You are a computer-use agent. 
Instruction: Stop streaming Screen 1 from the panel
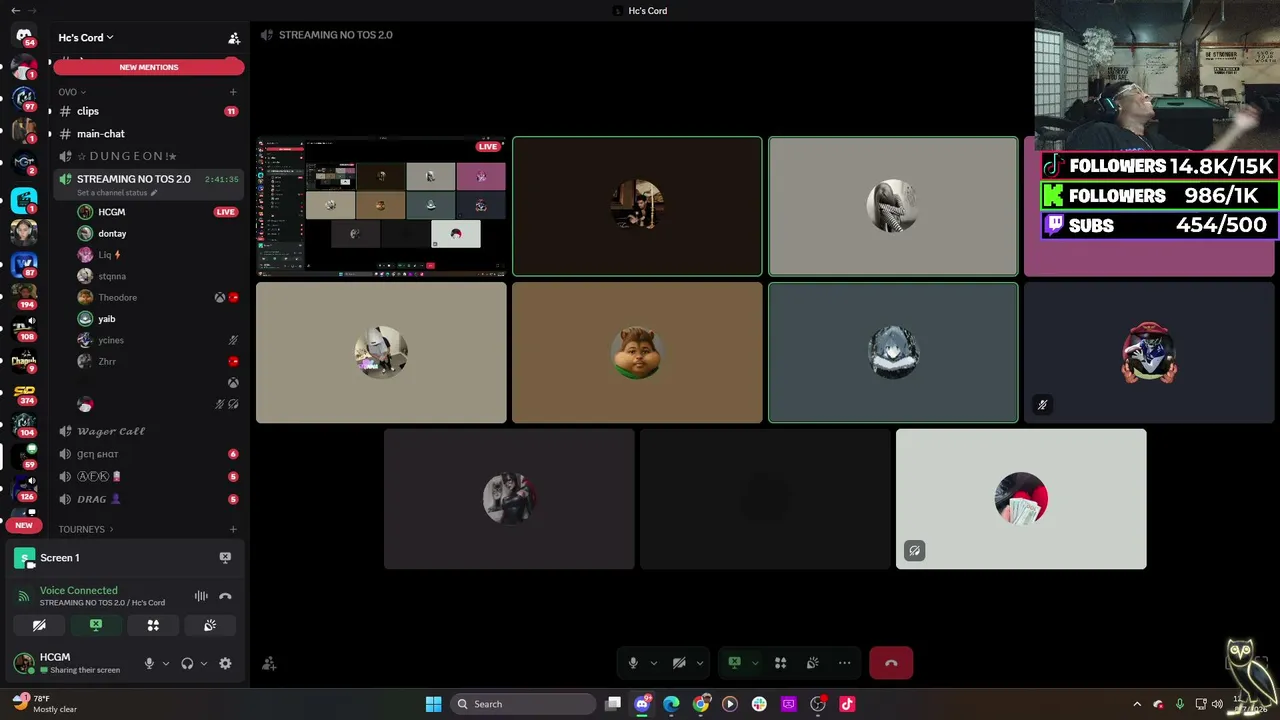pos(225,558)
